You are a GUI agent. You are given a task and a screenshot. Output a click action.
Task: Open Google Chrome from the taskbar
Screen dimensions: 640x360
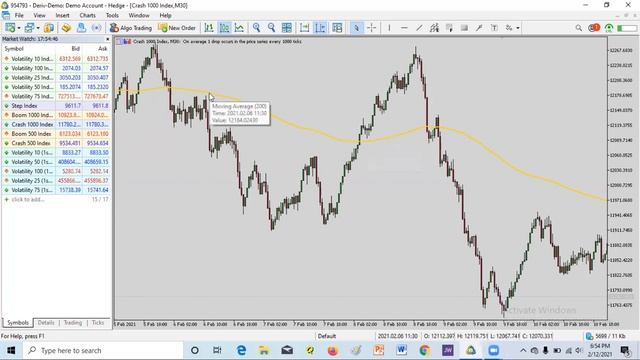coord(424,350)
